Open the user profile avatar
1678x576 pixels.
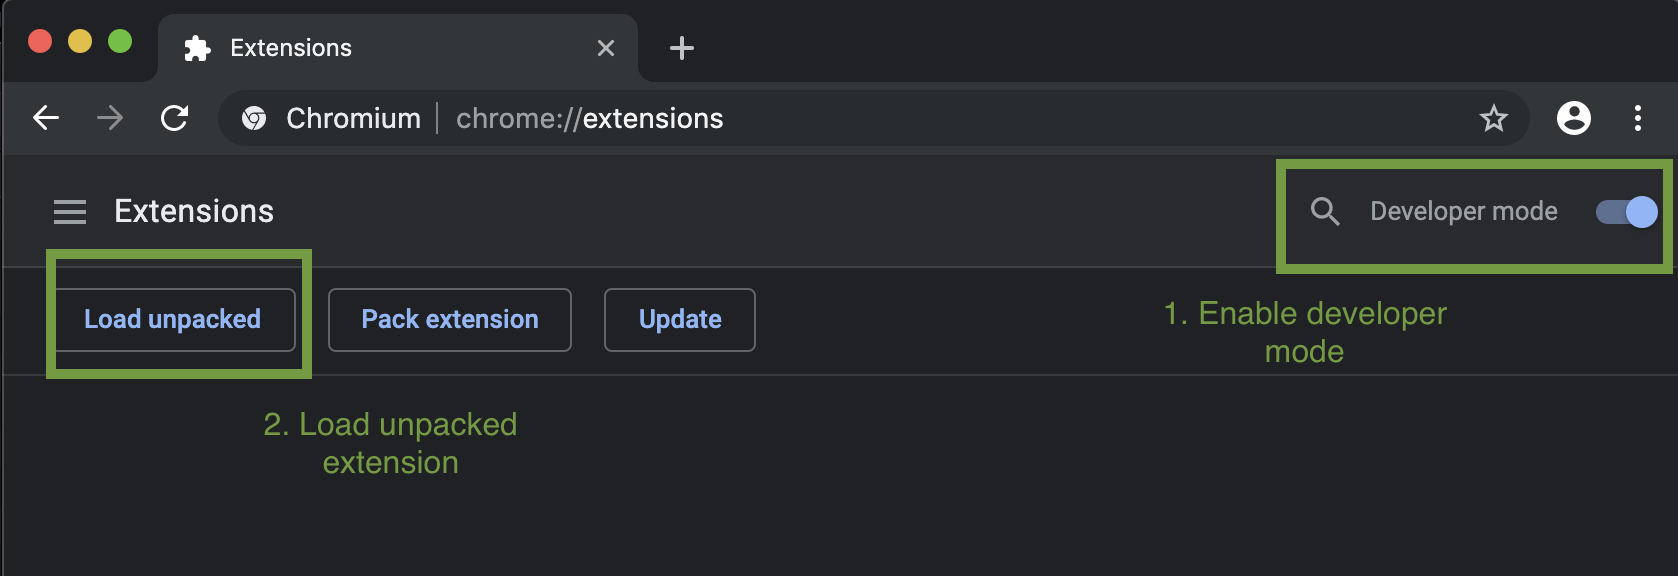pos(1574,118)
